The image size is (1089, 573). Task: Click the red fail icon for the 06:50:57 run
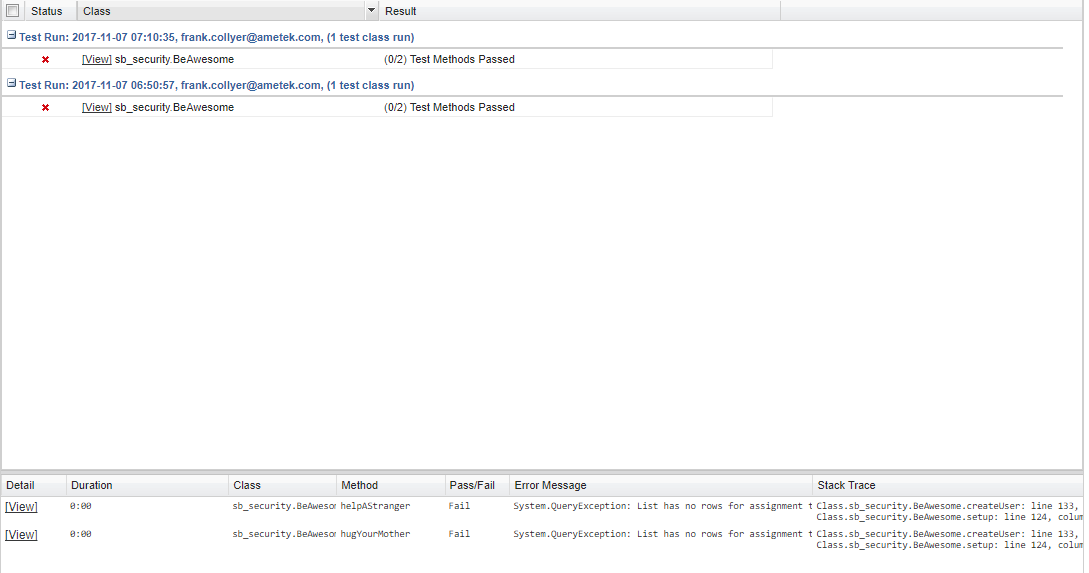click(x=45, y=108)
